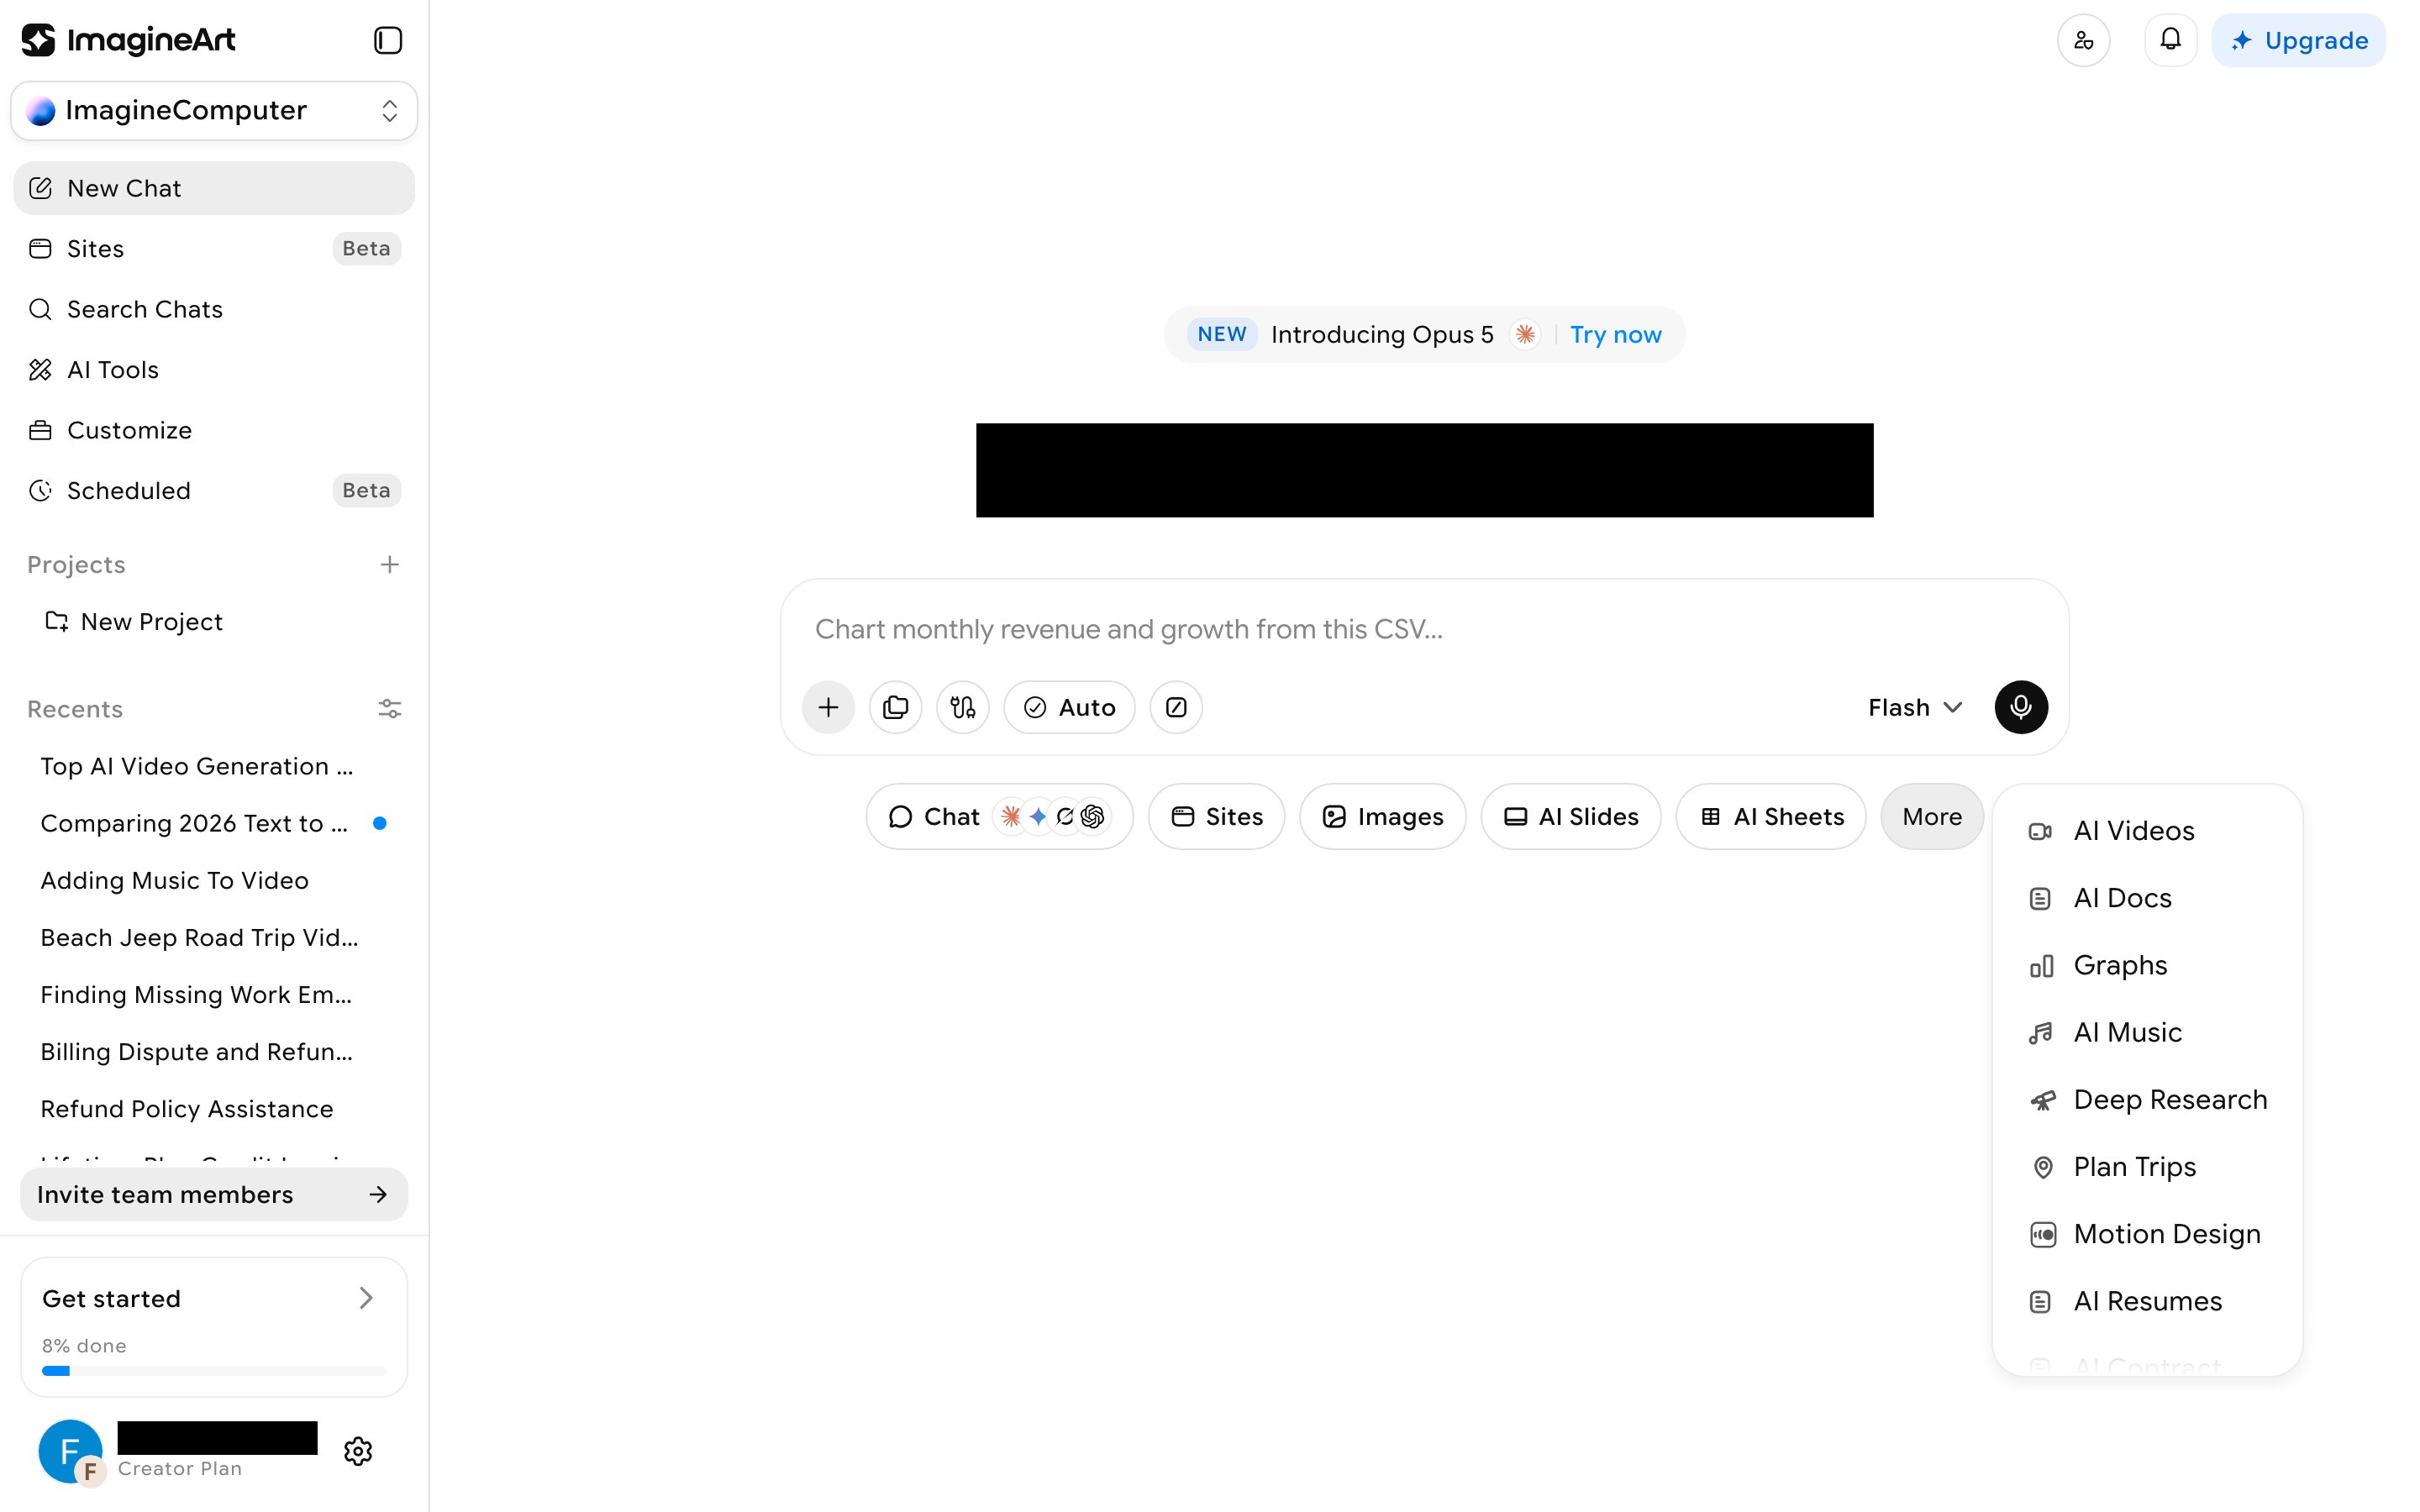
Task: Select the AI Slides mode chip
Action: click(1571, 816)
